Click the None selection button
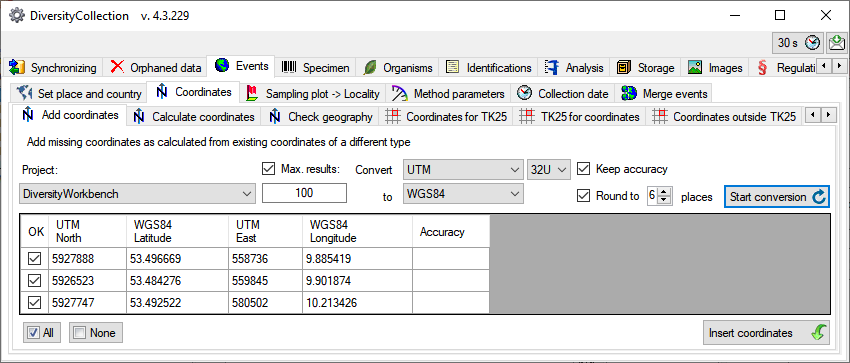The image size is (850, 363). (x=96, y=333)
